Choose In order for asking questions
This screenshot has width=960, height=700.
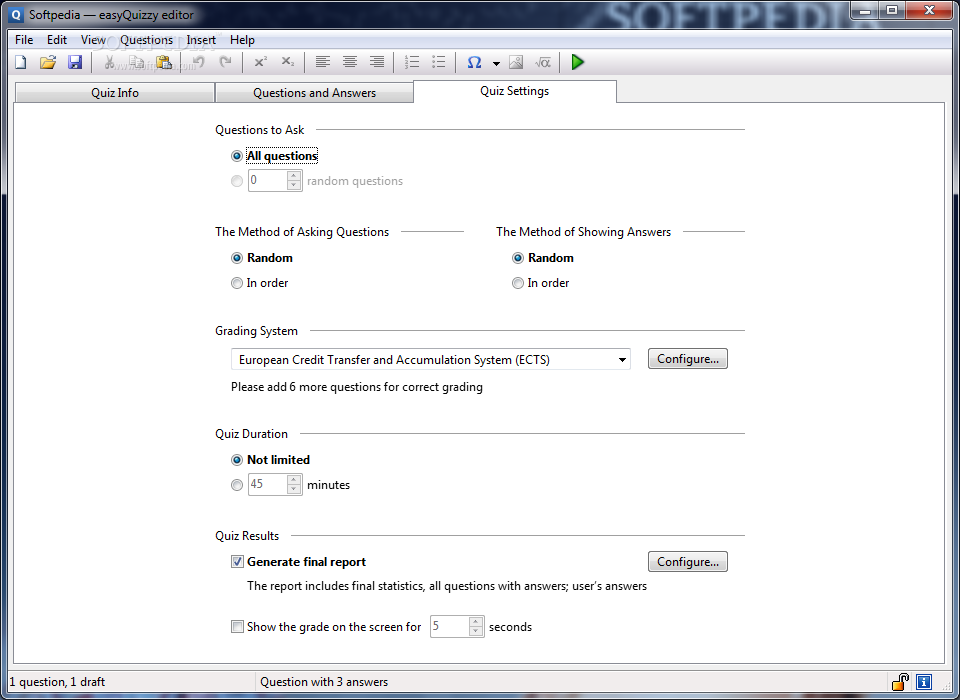pyautogui.click(x=236, y=283)
